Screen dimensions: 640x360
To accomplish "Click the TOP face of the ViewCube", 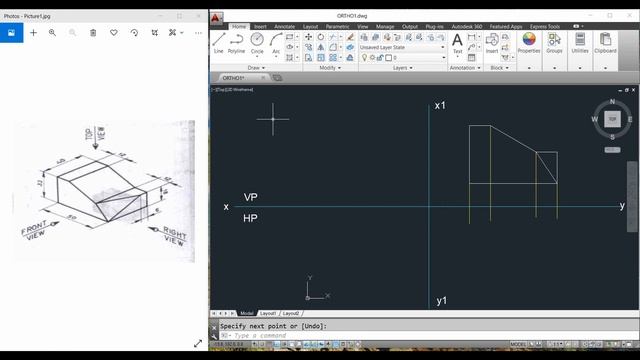I will pyautogui.click(x=612, y=119).
